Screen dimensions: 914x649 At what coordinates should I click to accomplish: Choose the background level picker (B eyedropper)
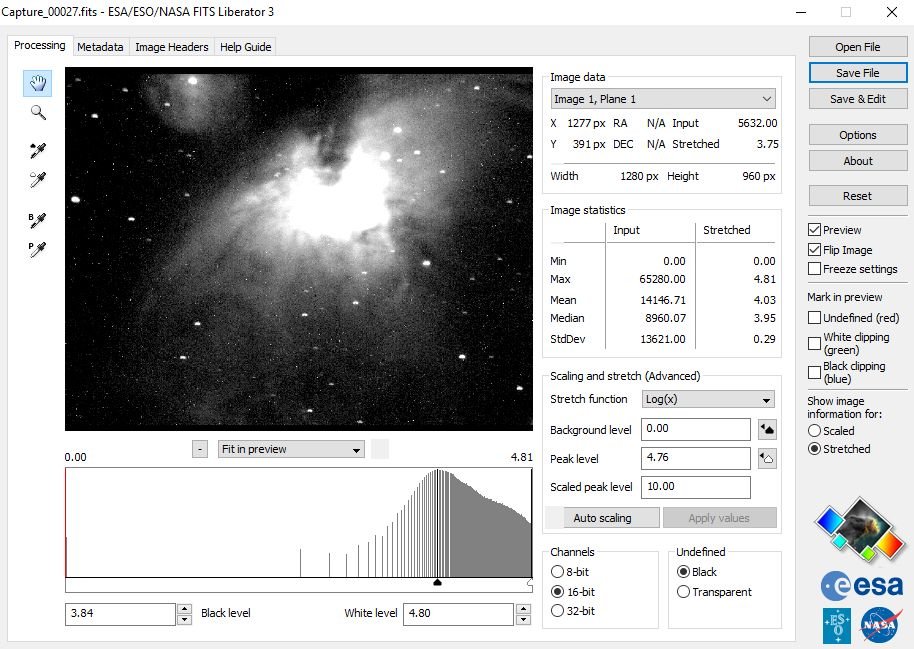(37, 220)
